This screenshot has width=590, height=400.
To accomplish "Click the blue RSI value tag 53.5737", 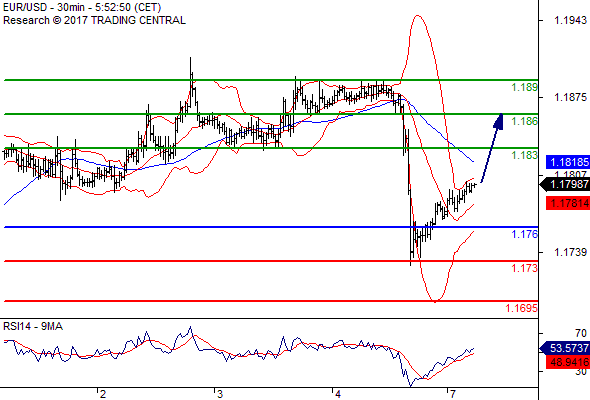I will point(565,348).
